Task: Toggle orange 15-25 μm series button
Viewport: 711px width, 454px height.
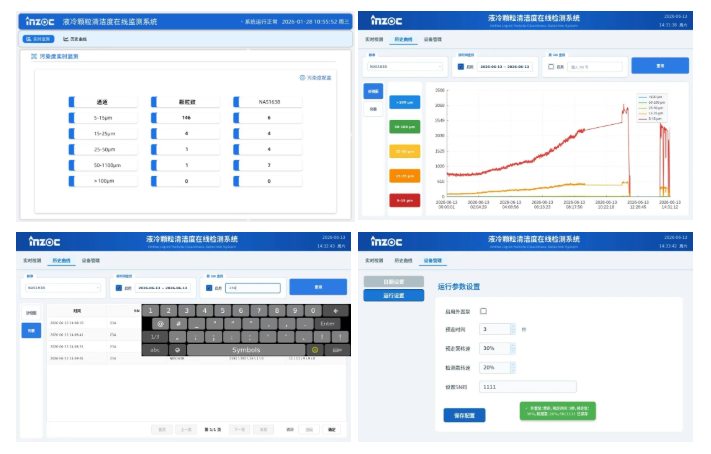Action: click(404, 176)
